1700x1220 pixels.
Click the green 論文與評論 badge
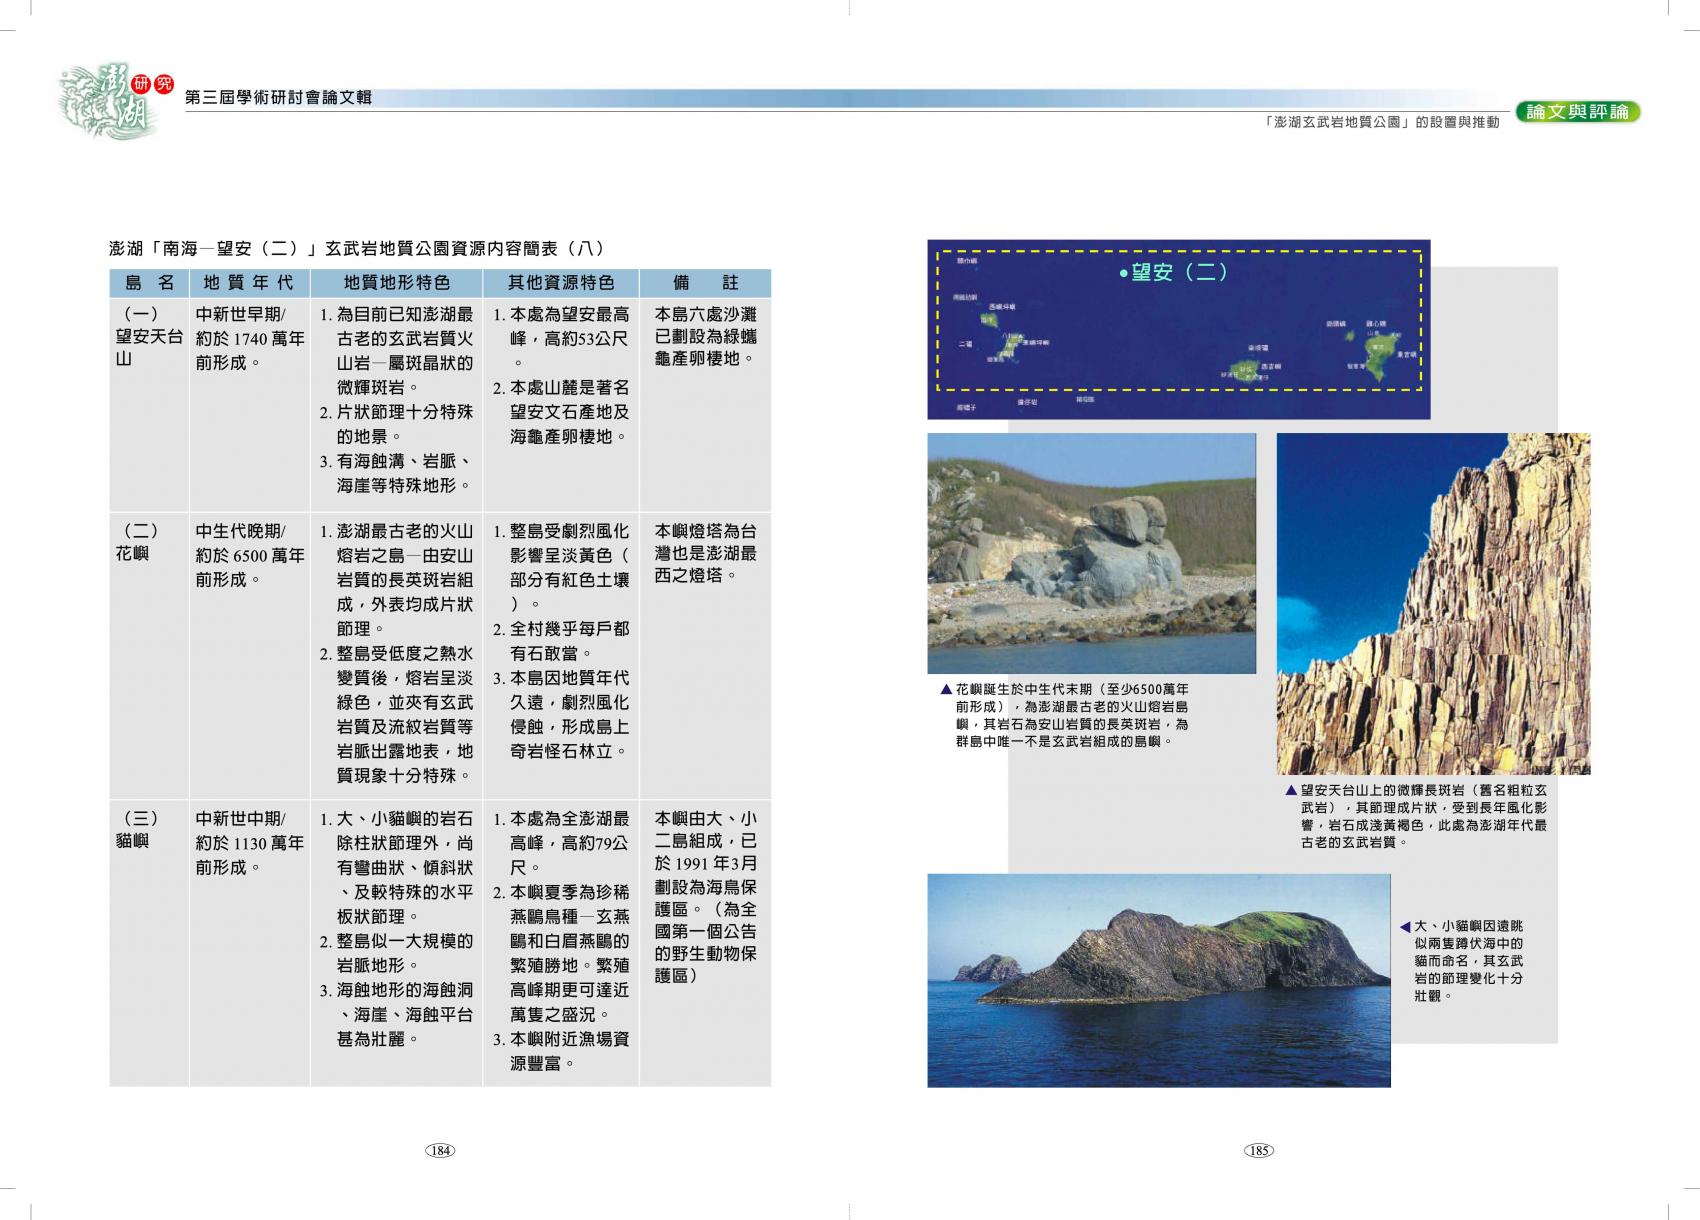click(x=1577, y=112)
